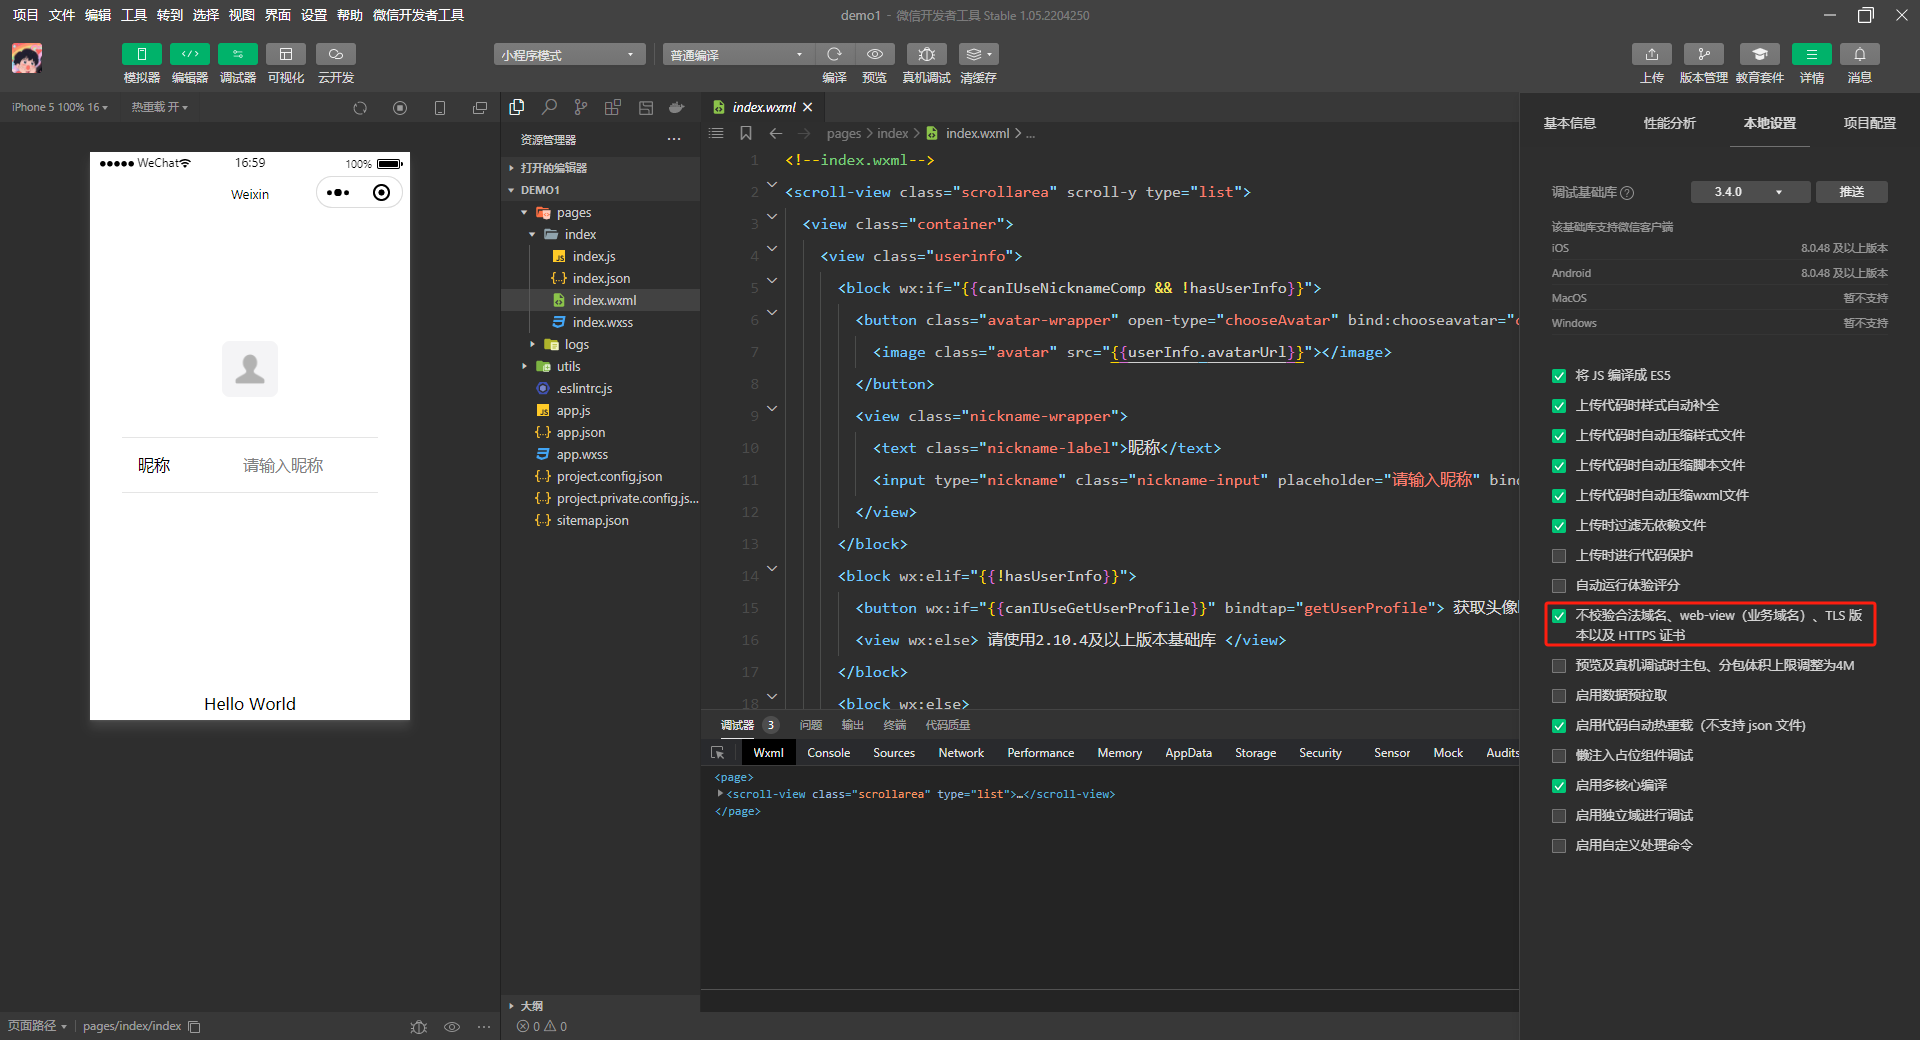This screenshot has width=1920, height=1040.
Task: Click the 推送 push button
Action: pos(1852,192)
